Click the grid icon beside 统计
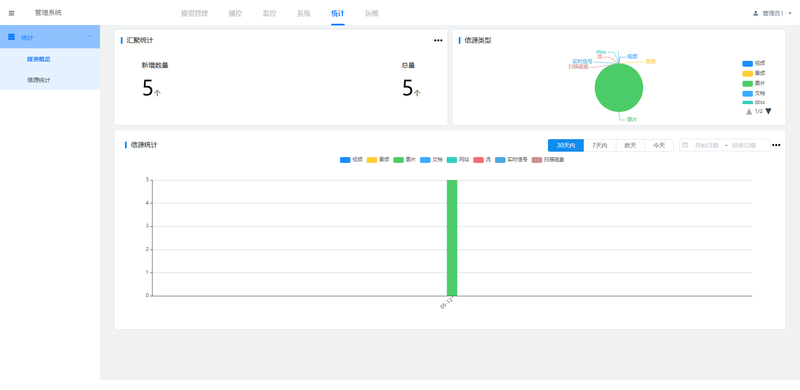This screenshot has height=390, width=800. click(12, 37)
